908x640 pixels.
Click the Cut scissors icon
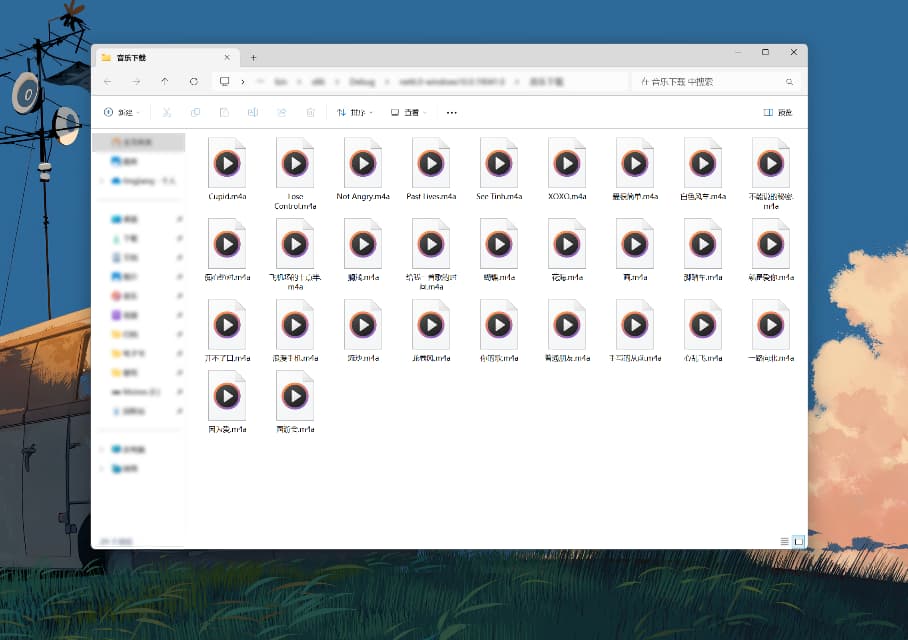point(167,113)
